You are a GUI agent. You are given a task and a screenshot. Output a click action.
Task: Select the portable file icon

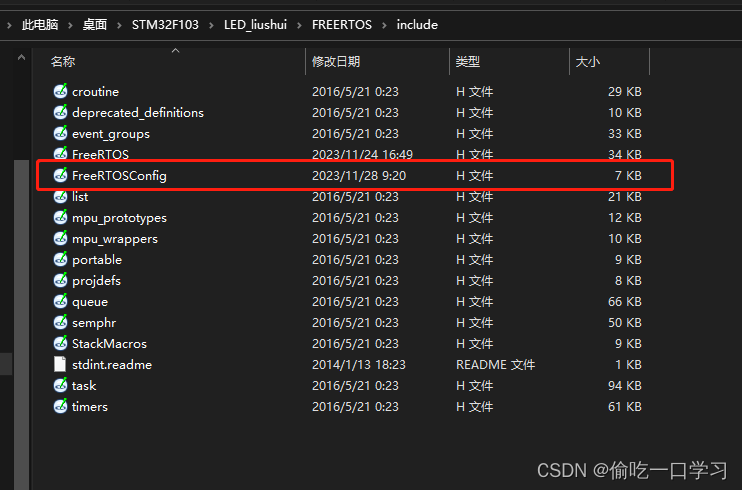click(60, 259)
